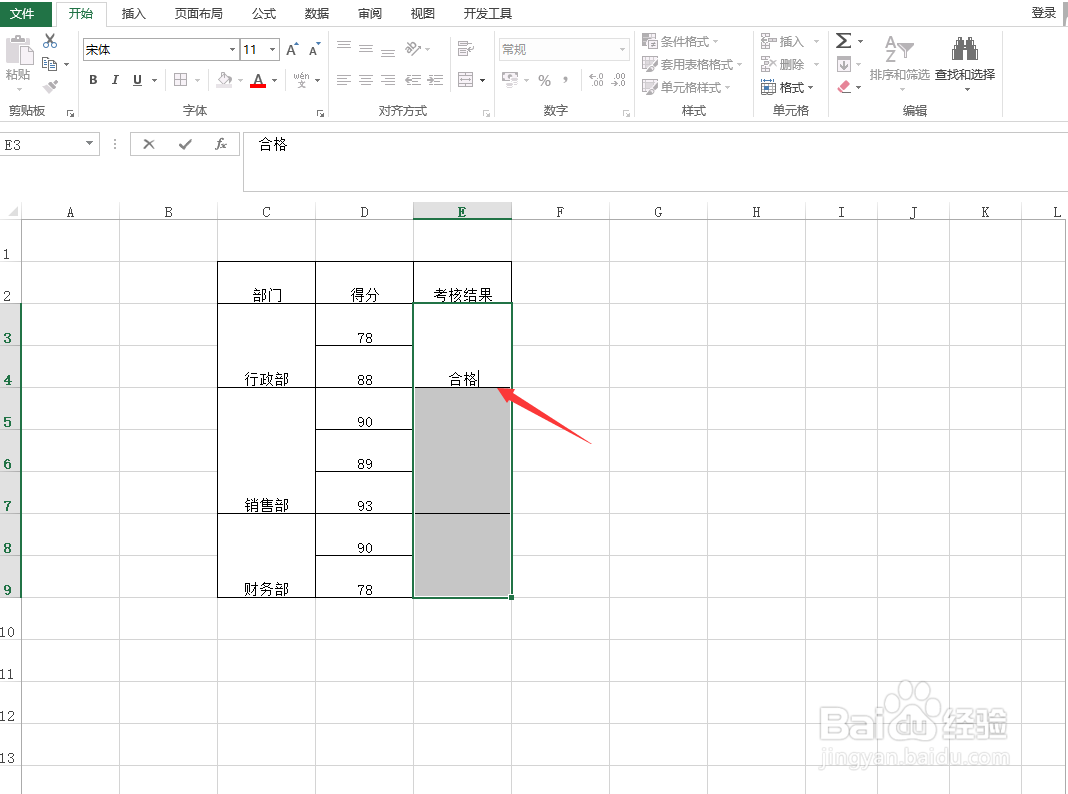Click Fill down arrow icon

[843, 65]
